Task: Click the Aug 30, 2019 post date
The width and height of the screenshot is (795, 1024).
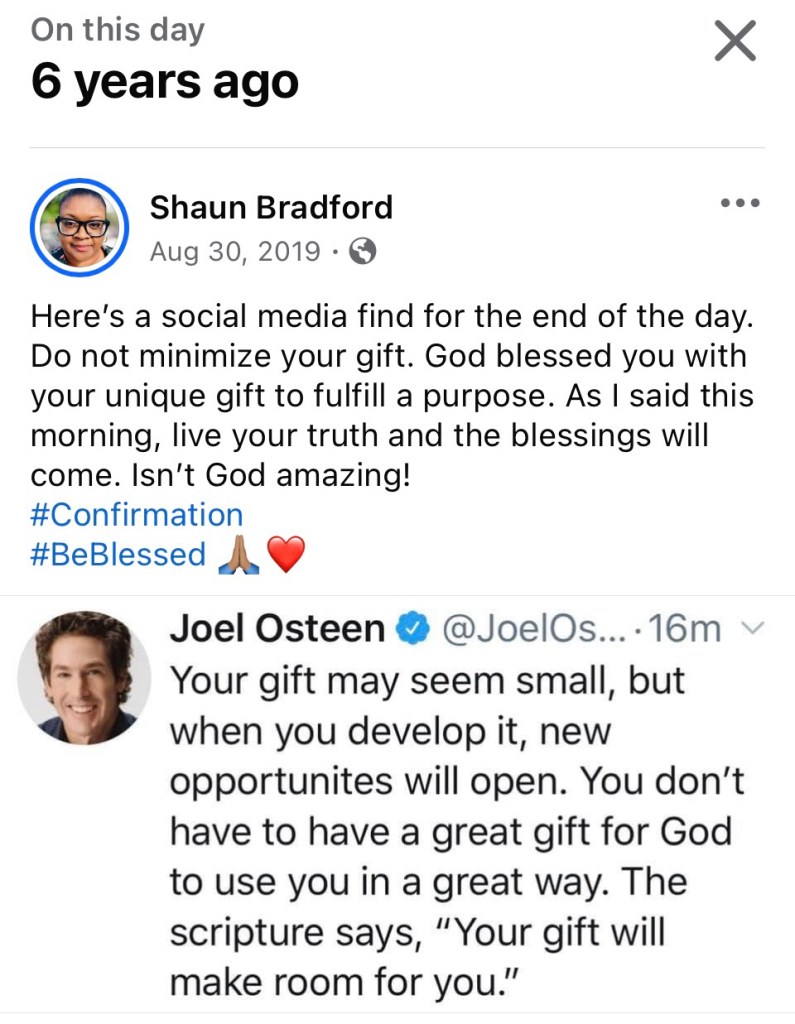Action: click(236, 252)
